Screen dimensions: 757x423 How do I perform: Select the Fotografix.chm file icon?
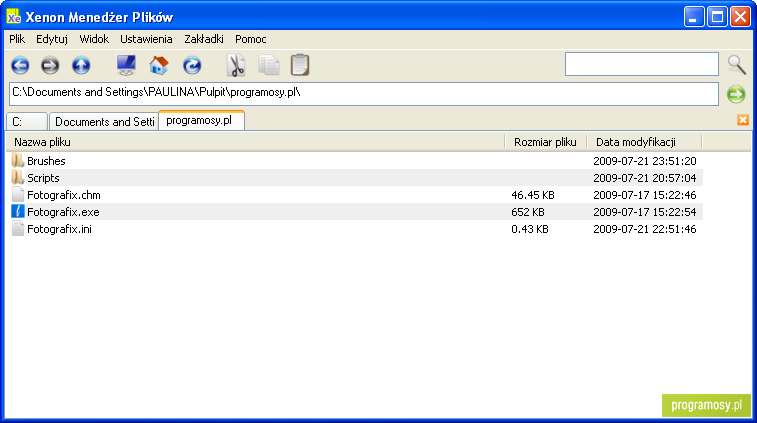click(18, 195)
